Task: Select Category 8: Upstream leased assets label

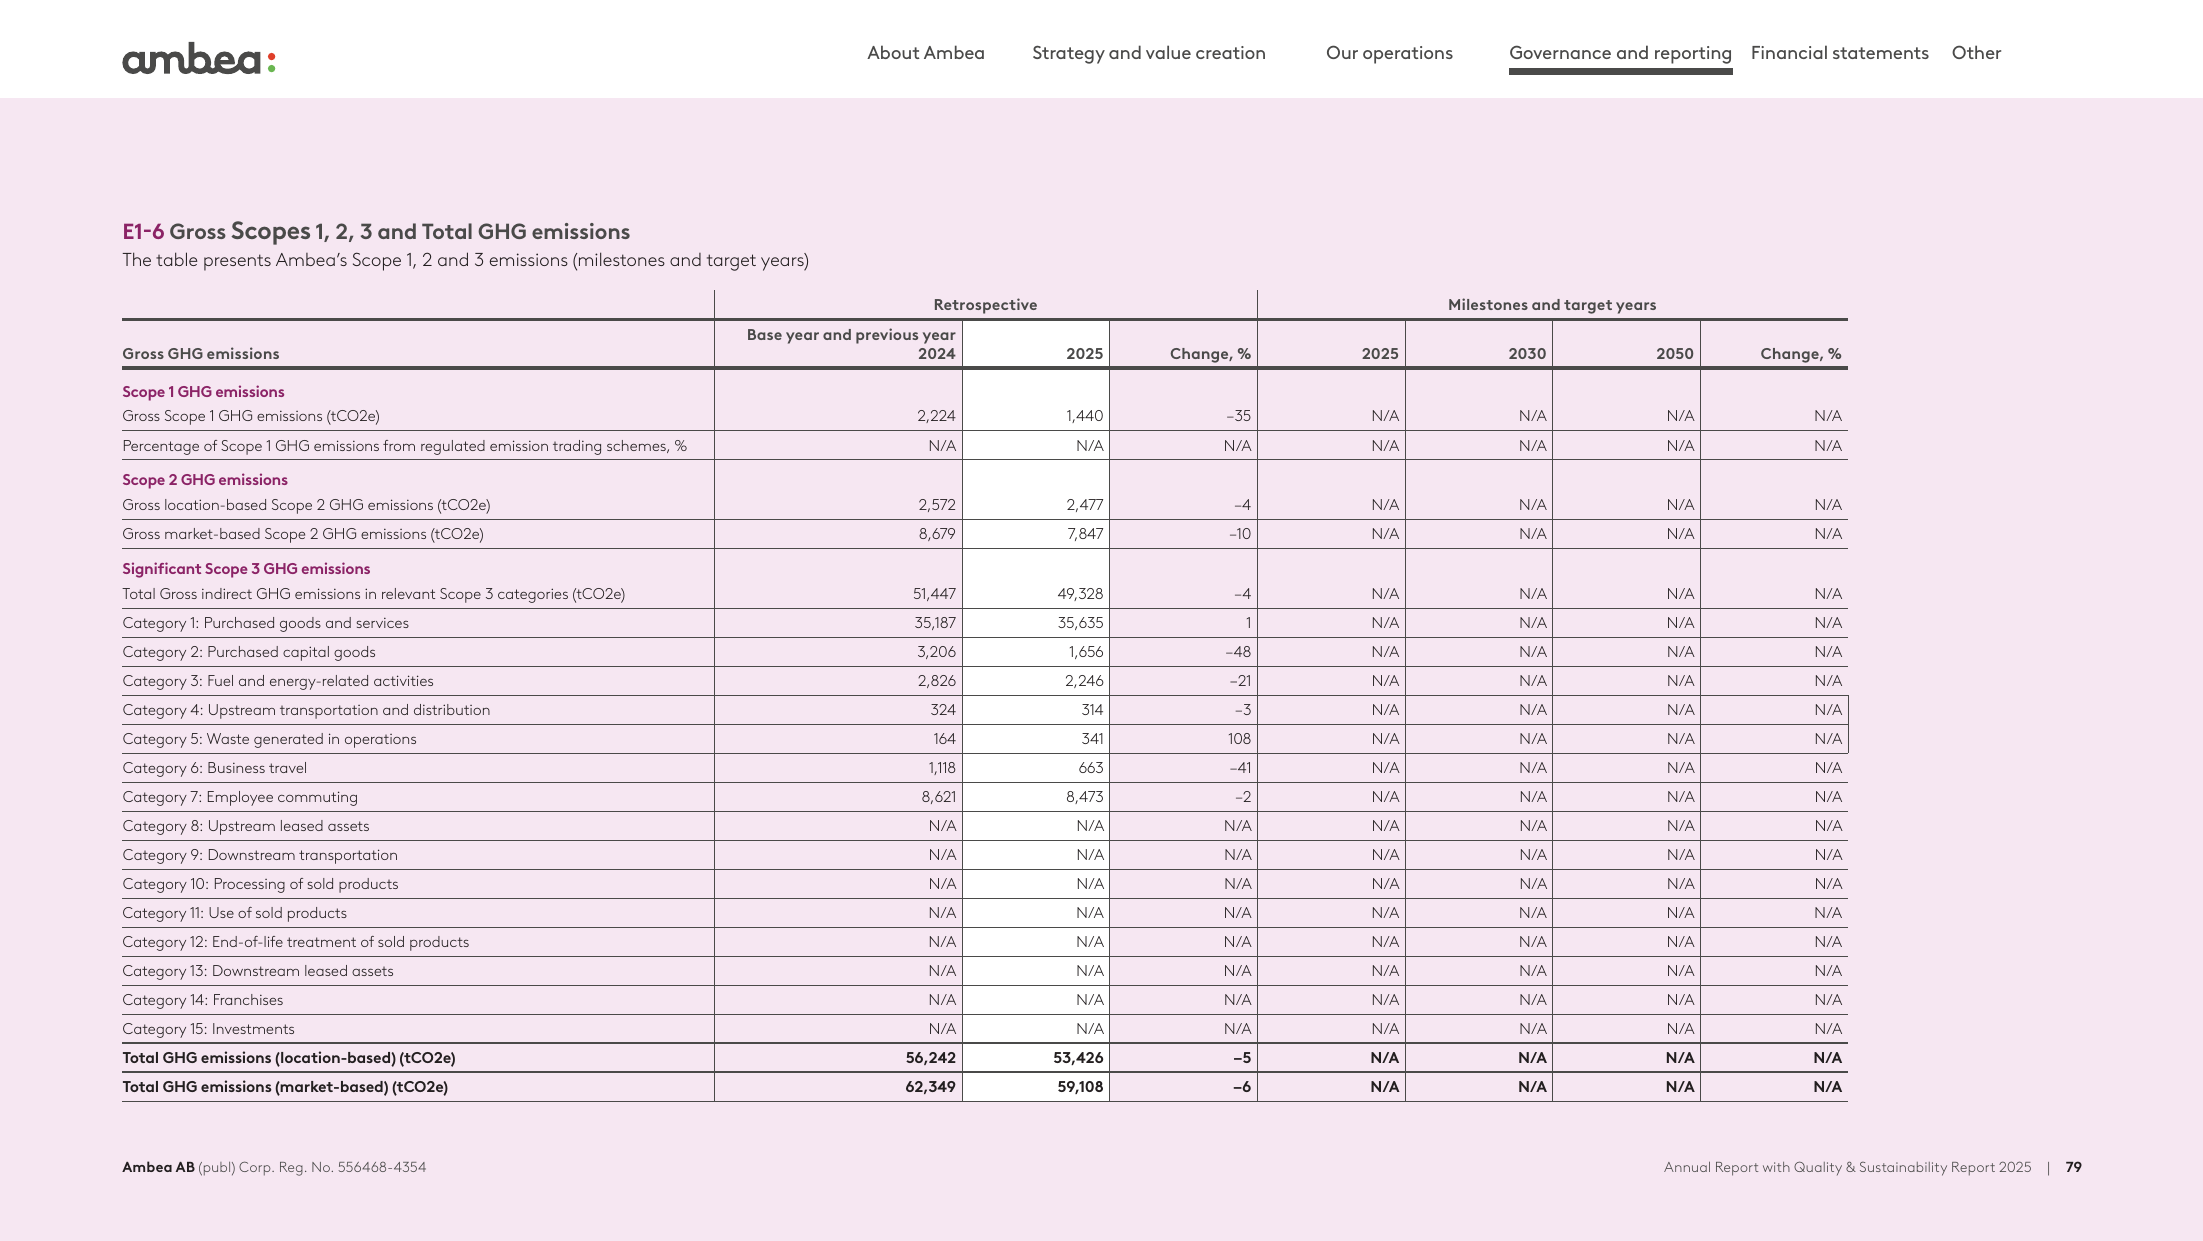Action: click(x=246, y=826)
